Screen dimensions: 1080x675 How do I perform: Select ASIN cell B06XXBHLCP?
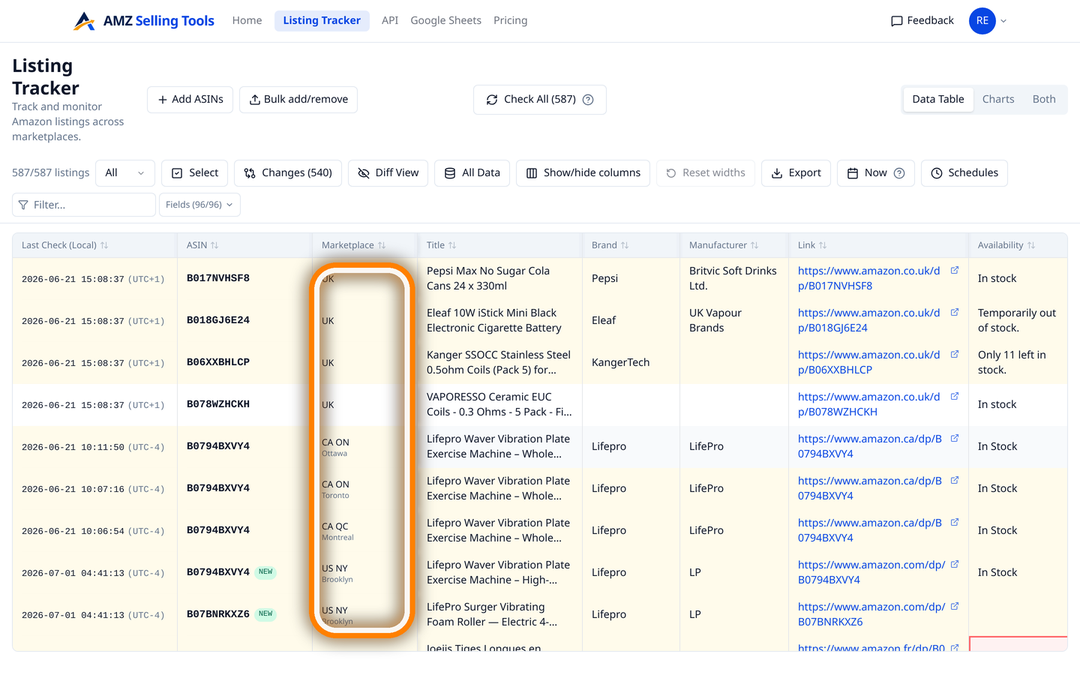(x=218, y=362)
